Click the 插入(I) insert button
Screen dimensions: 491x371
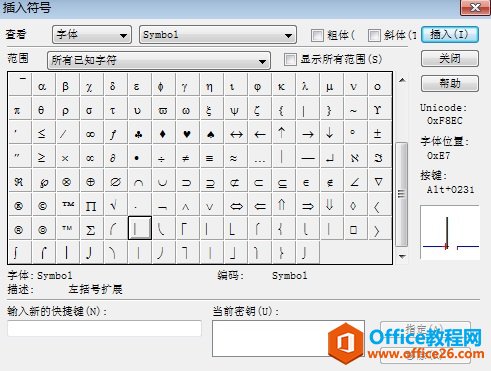pos(450,34)
